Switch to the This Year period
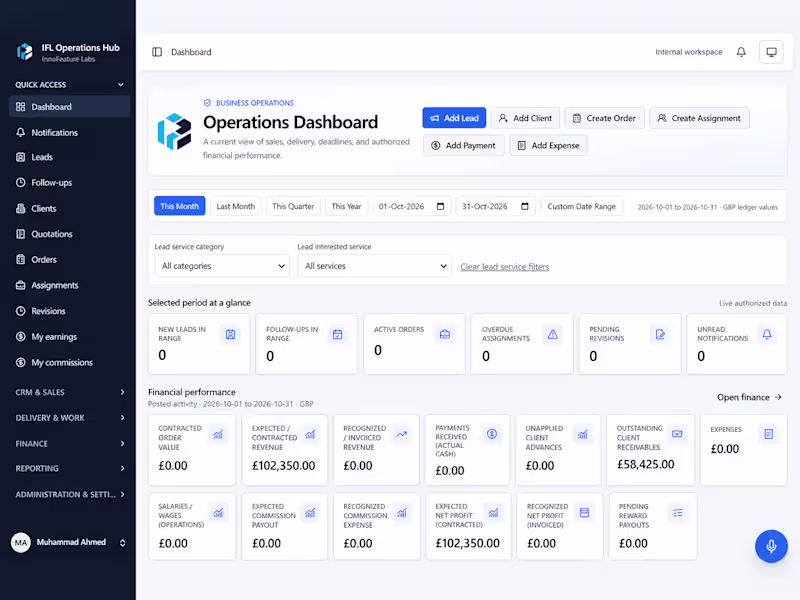 pos(346,206)
